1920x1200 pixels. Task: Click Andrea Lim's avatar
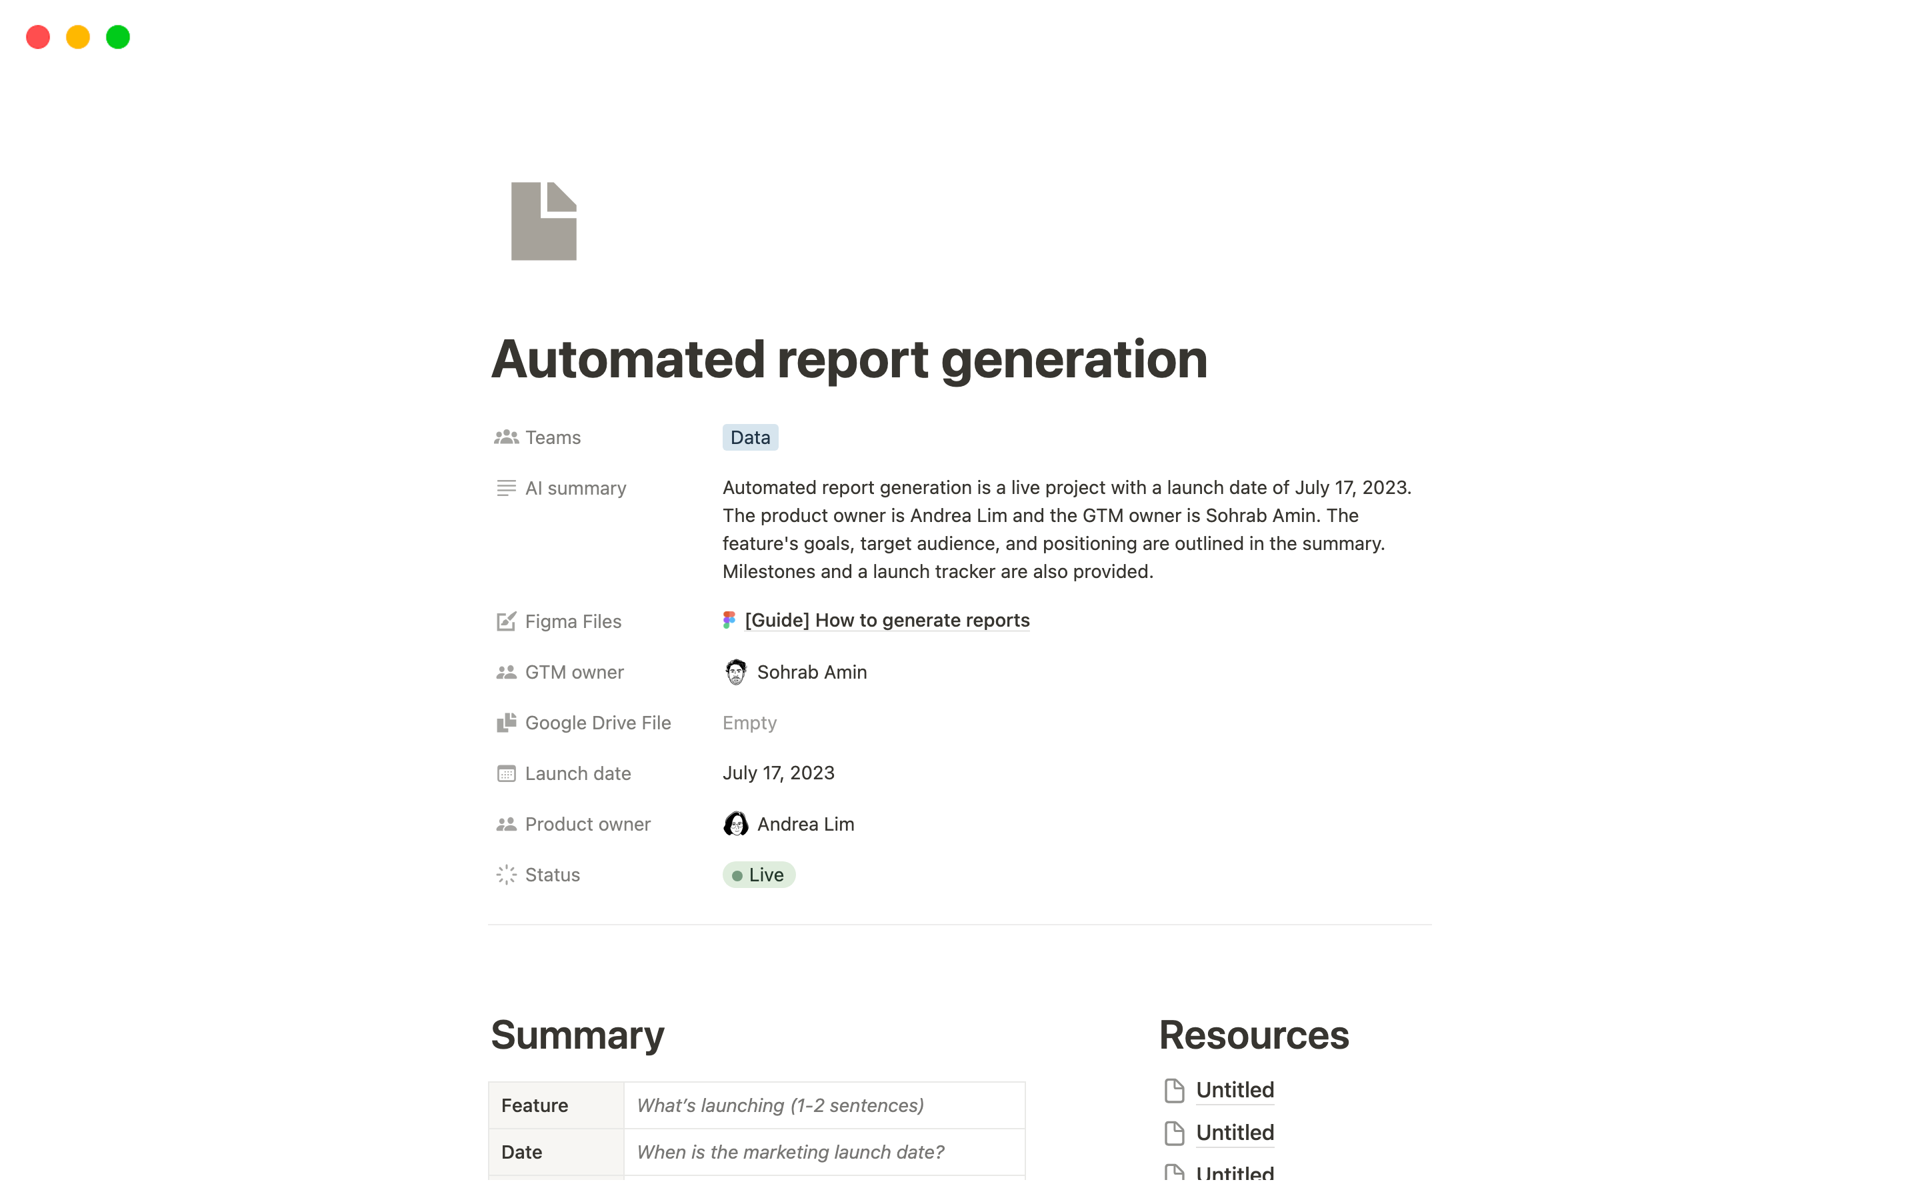click(x=735, y=824)
